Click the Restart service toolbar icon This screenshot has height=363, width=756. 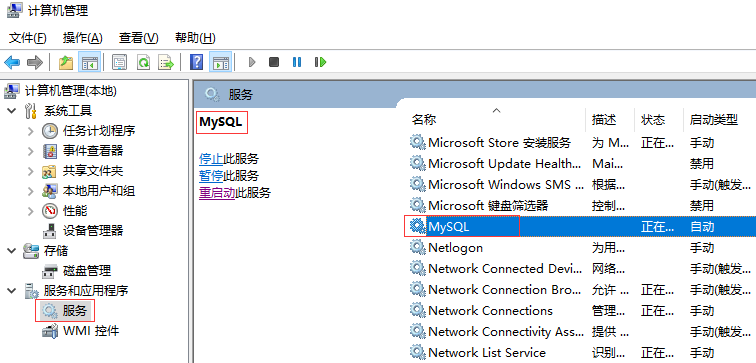[x=320, y=62]
